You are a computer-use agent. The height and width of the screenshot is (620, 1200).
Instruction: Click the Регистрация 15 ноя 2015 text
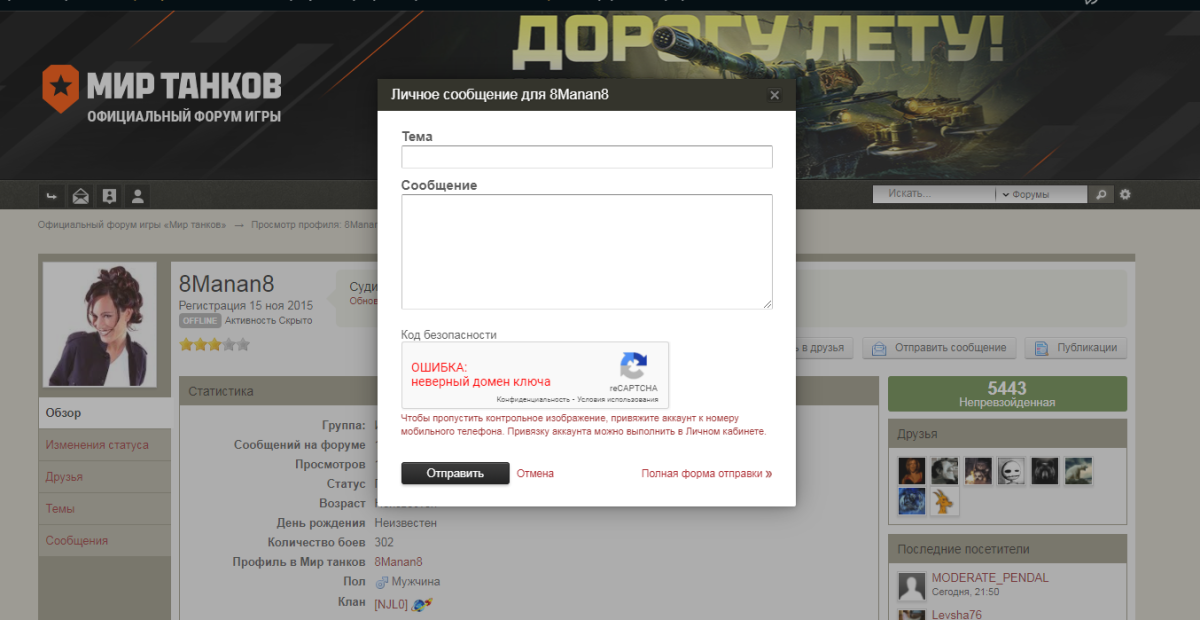point(246,305)
